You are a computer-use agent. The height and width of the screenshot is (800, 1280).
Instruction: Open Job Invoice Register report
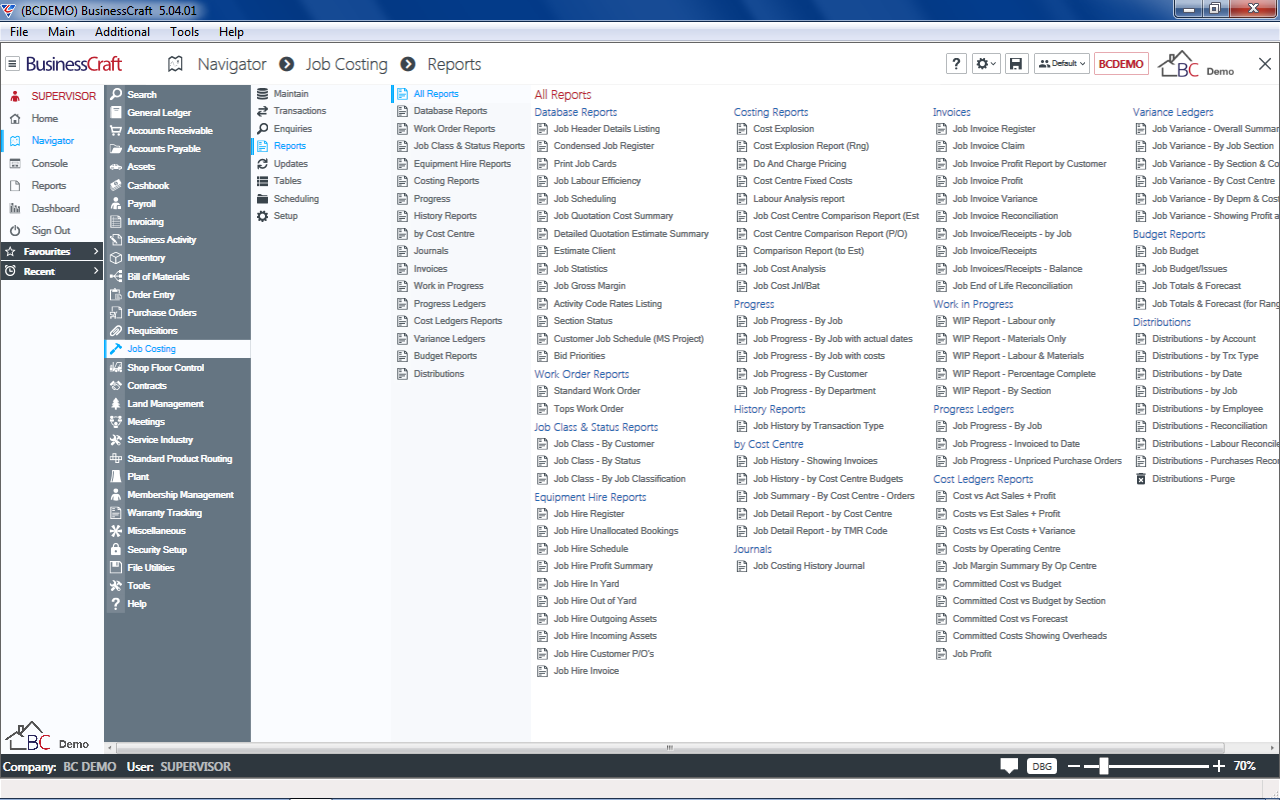994,129
